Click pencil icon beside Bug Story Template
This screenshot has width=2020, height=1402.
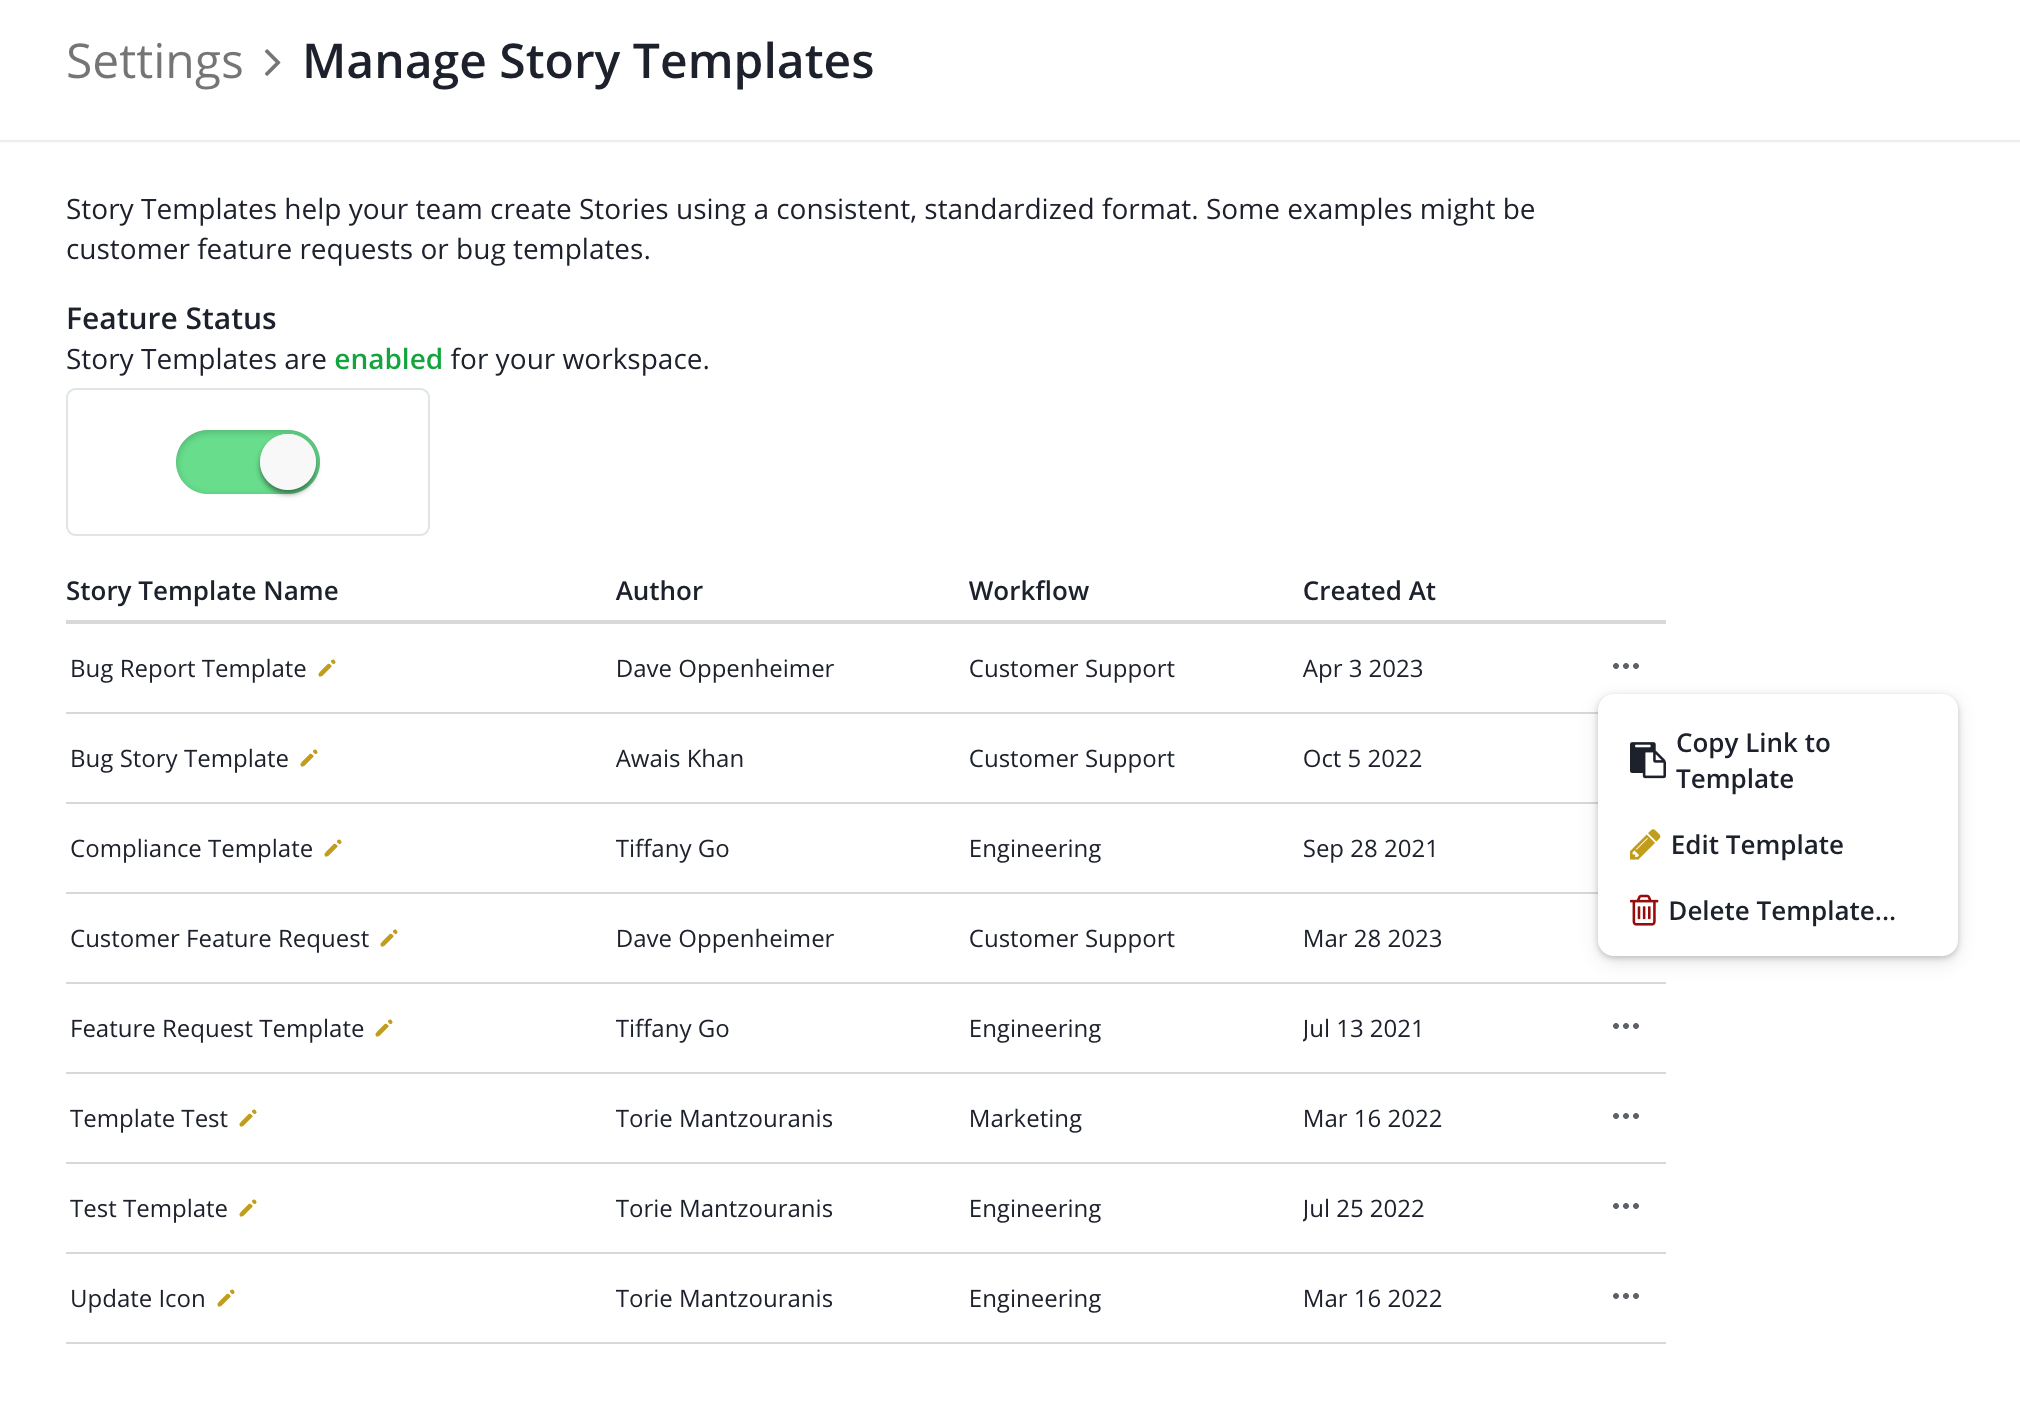(x=309, y=758)
